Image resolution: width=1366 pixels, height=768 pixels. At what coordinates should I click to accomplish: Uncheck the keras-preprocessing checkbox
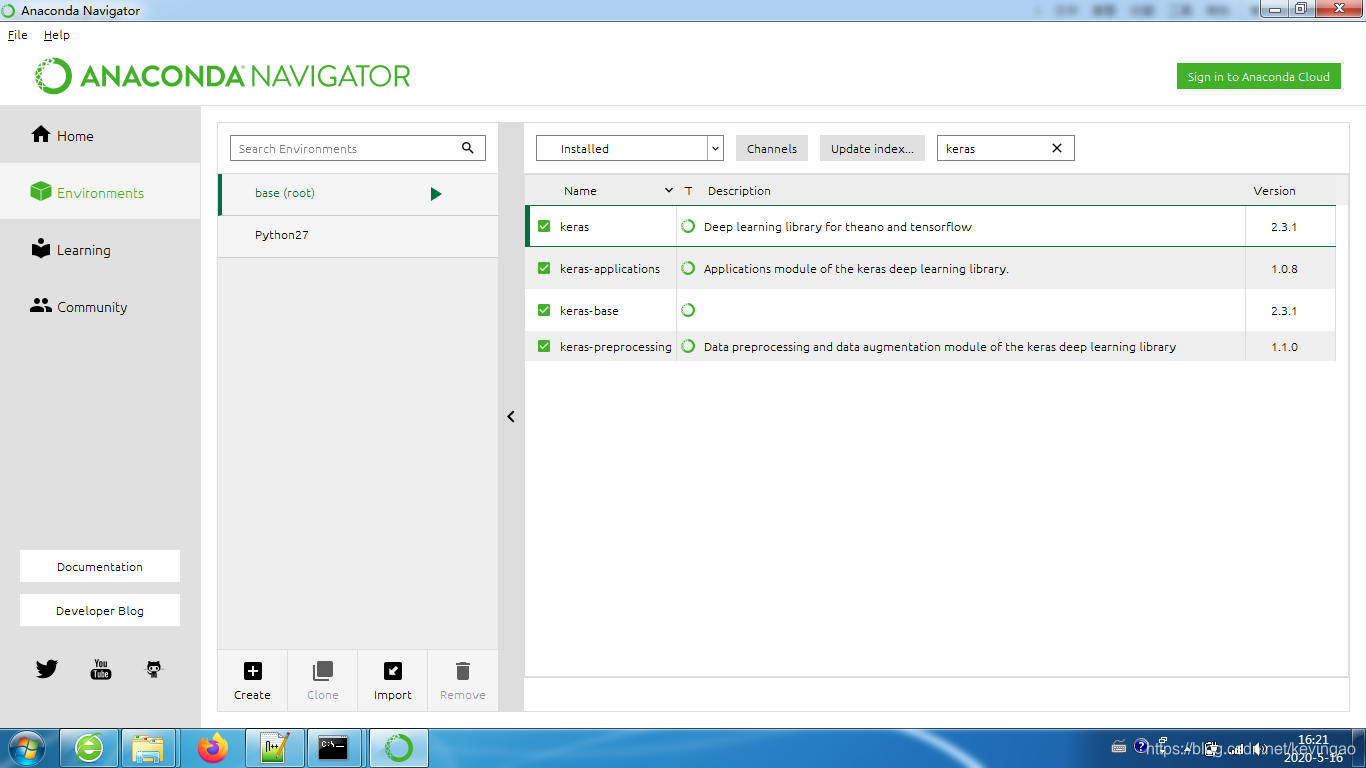(x=544, y=346)
